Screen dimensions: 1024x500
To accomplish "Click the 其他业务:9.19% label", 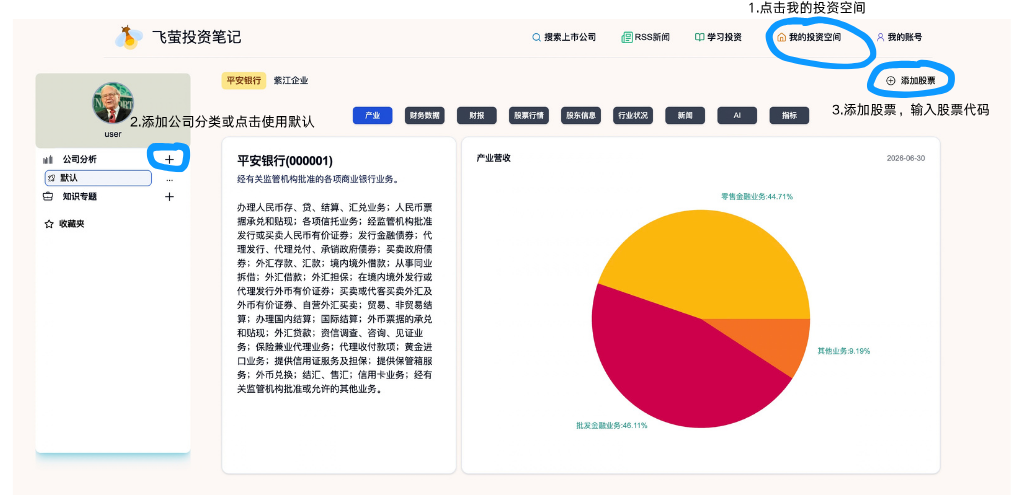I will click(x=844, y=351).
